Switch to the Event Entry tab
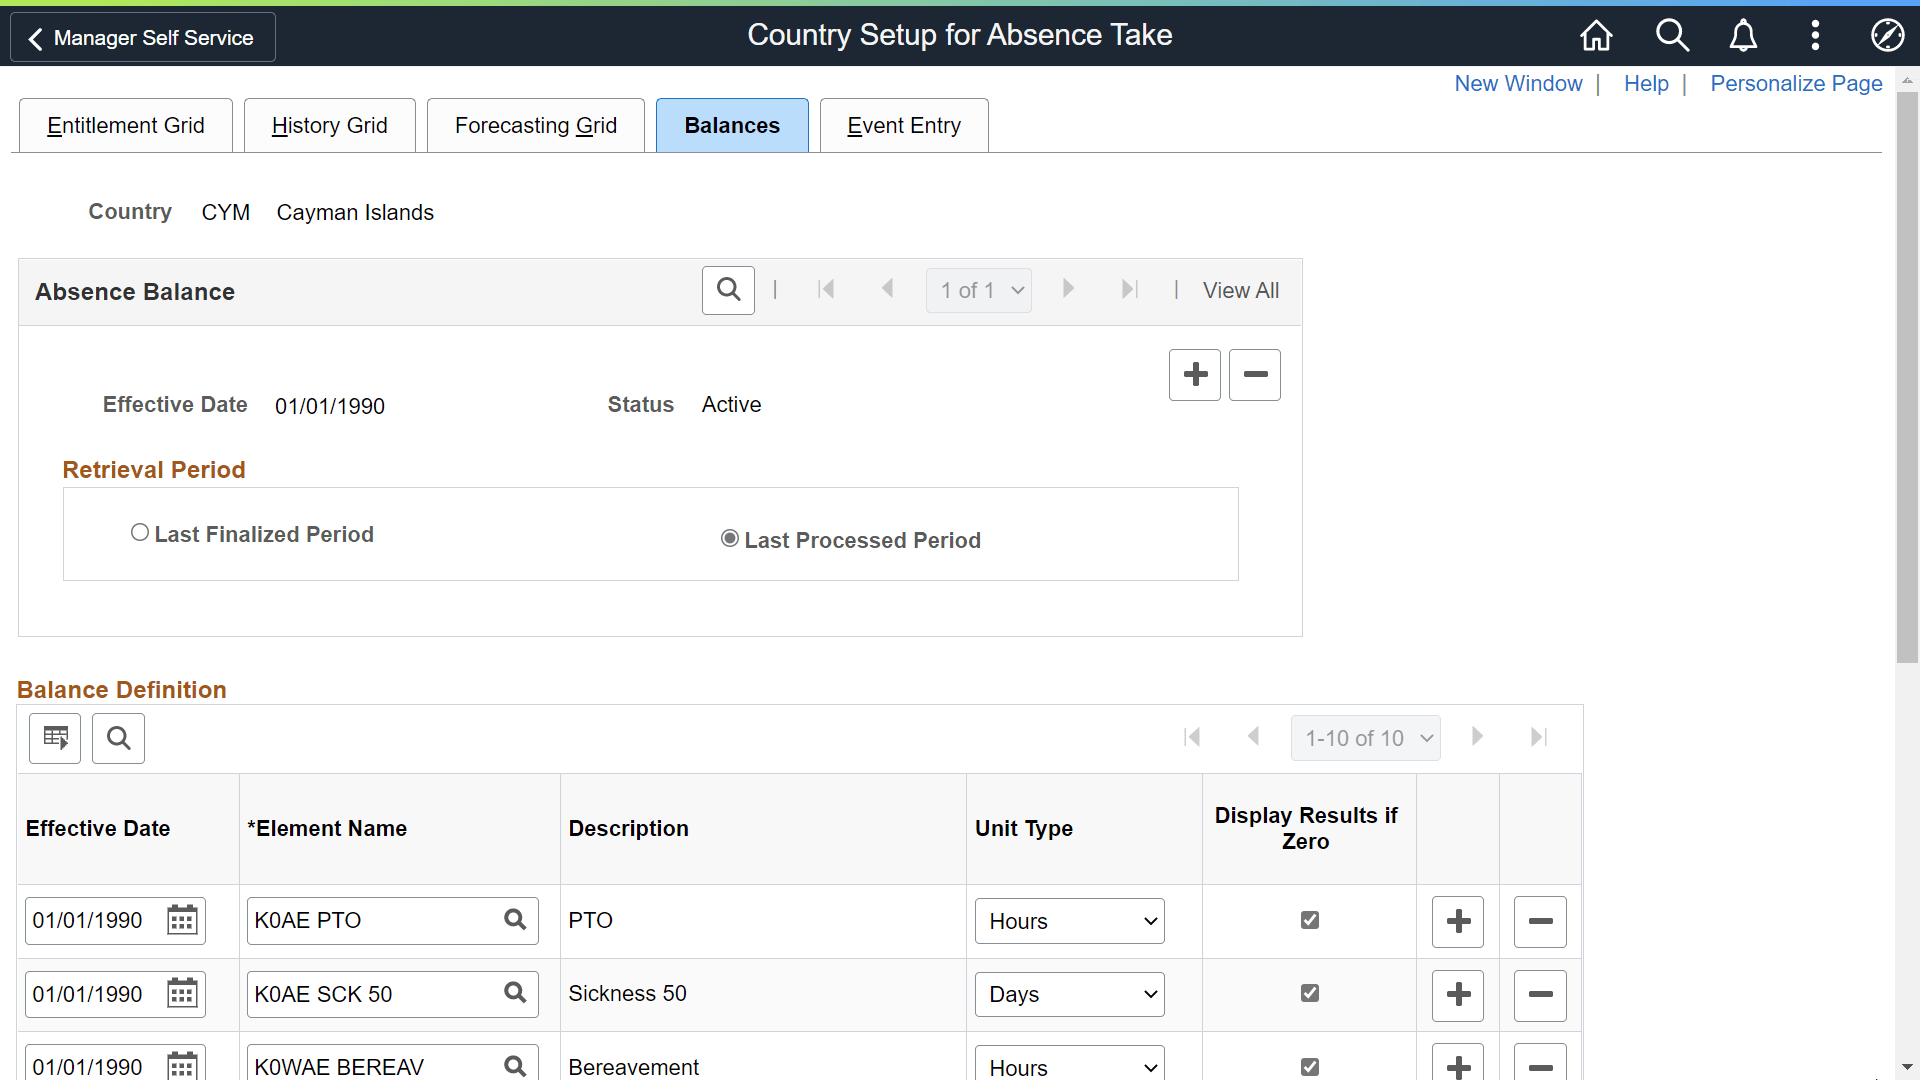Screen dimensions: 1920x1080 pos(903,126)
